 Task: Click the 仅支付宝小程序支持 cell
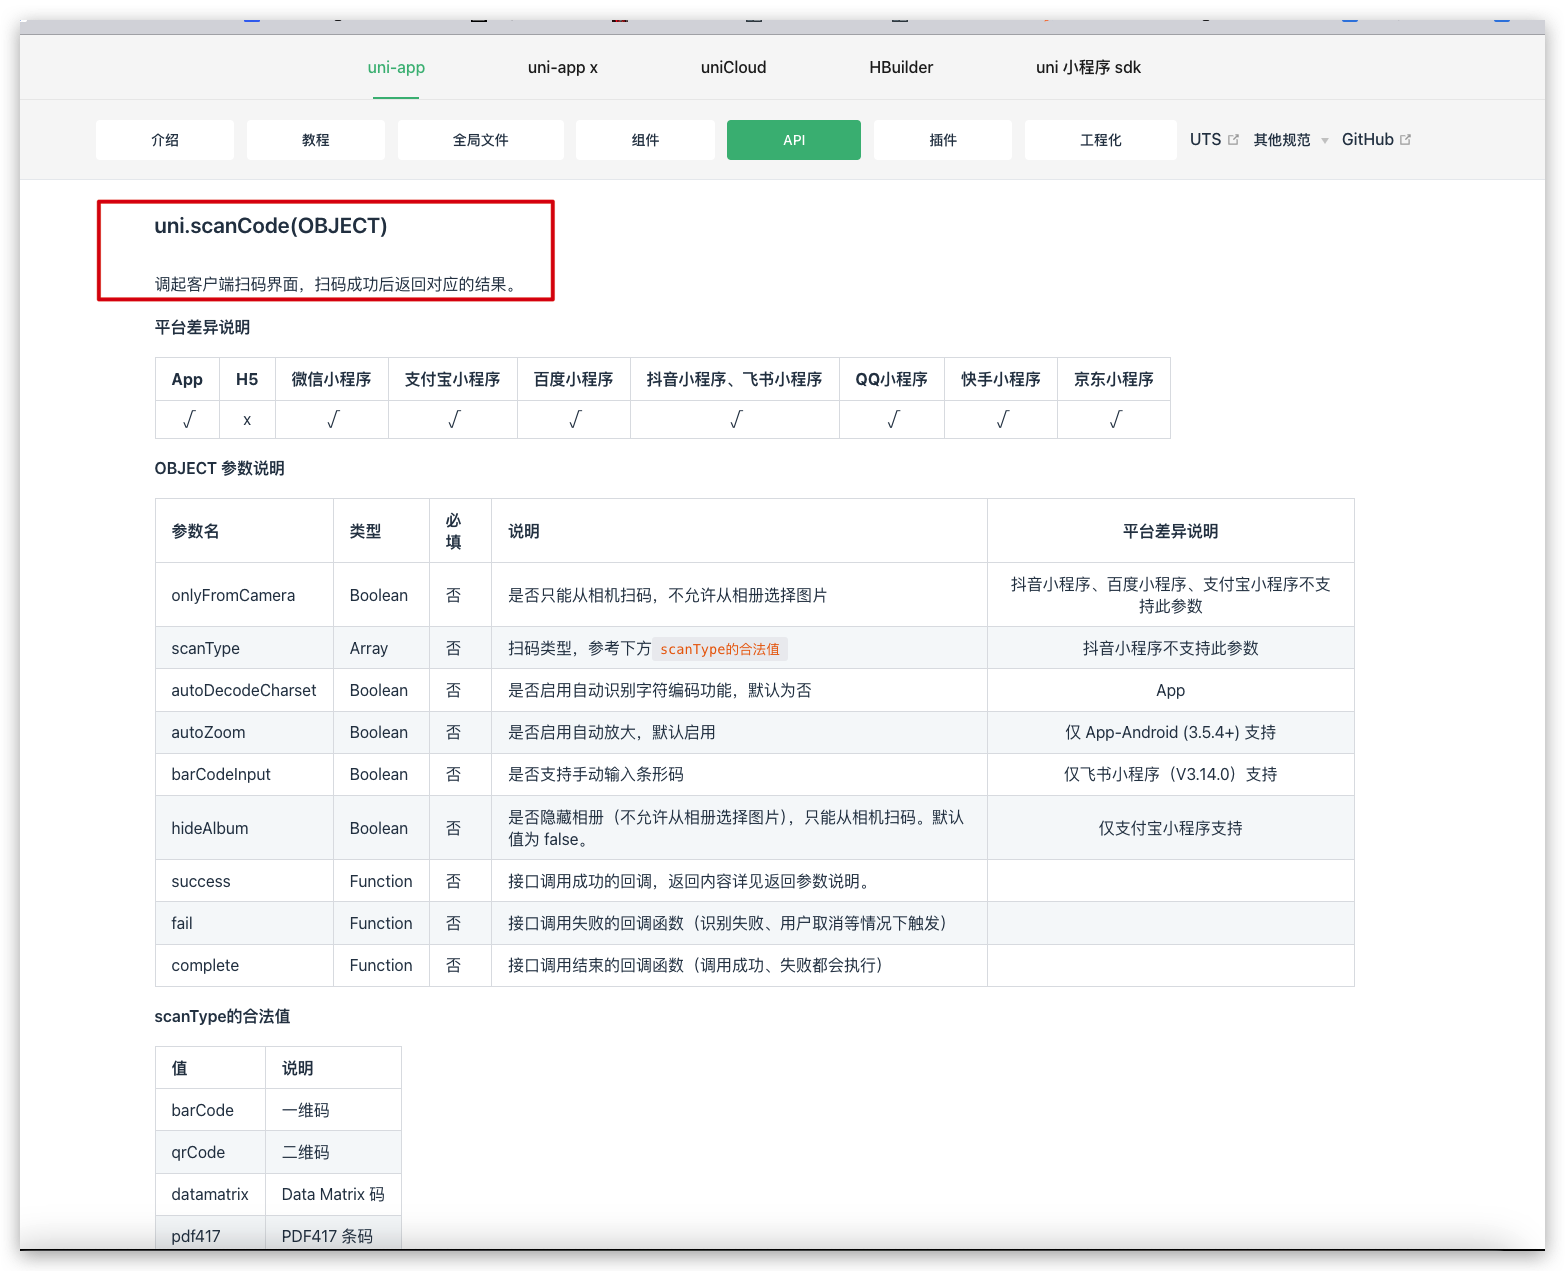click(x=1170, y=828)
